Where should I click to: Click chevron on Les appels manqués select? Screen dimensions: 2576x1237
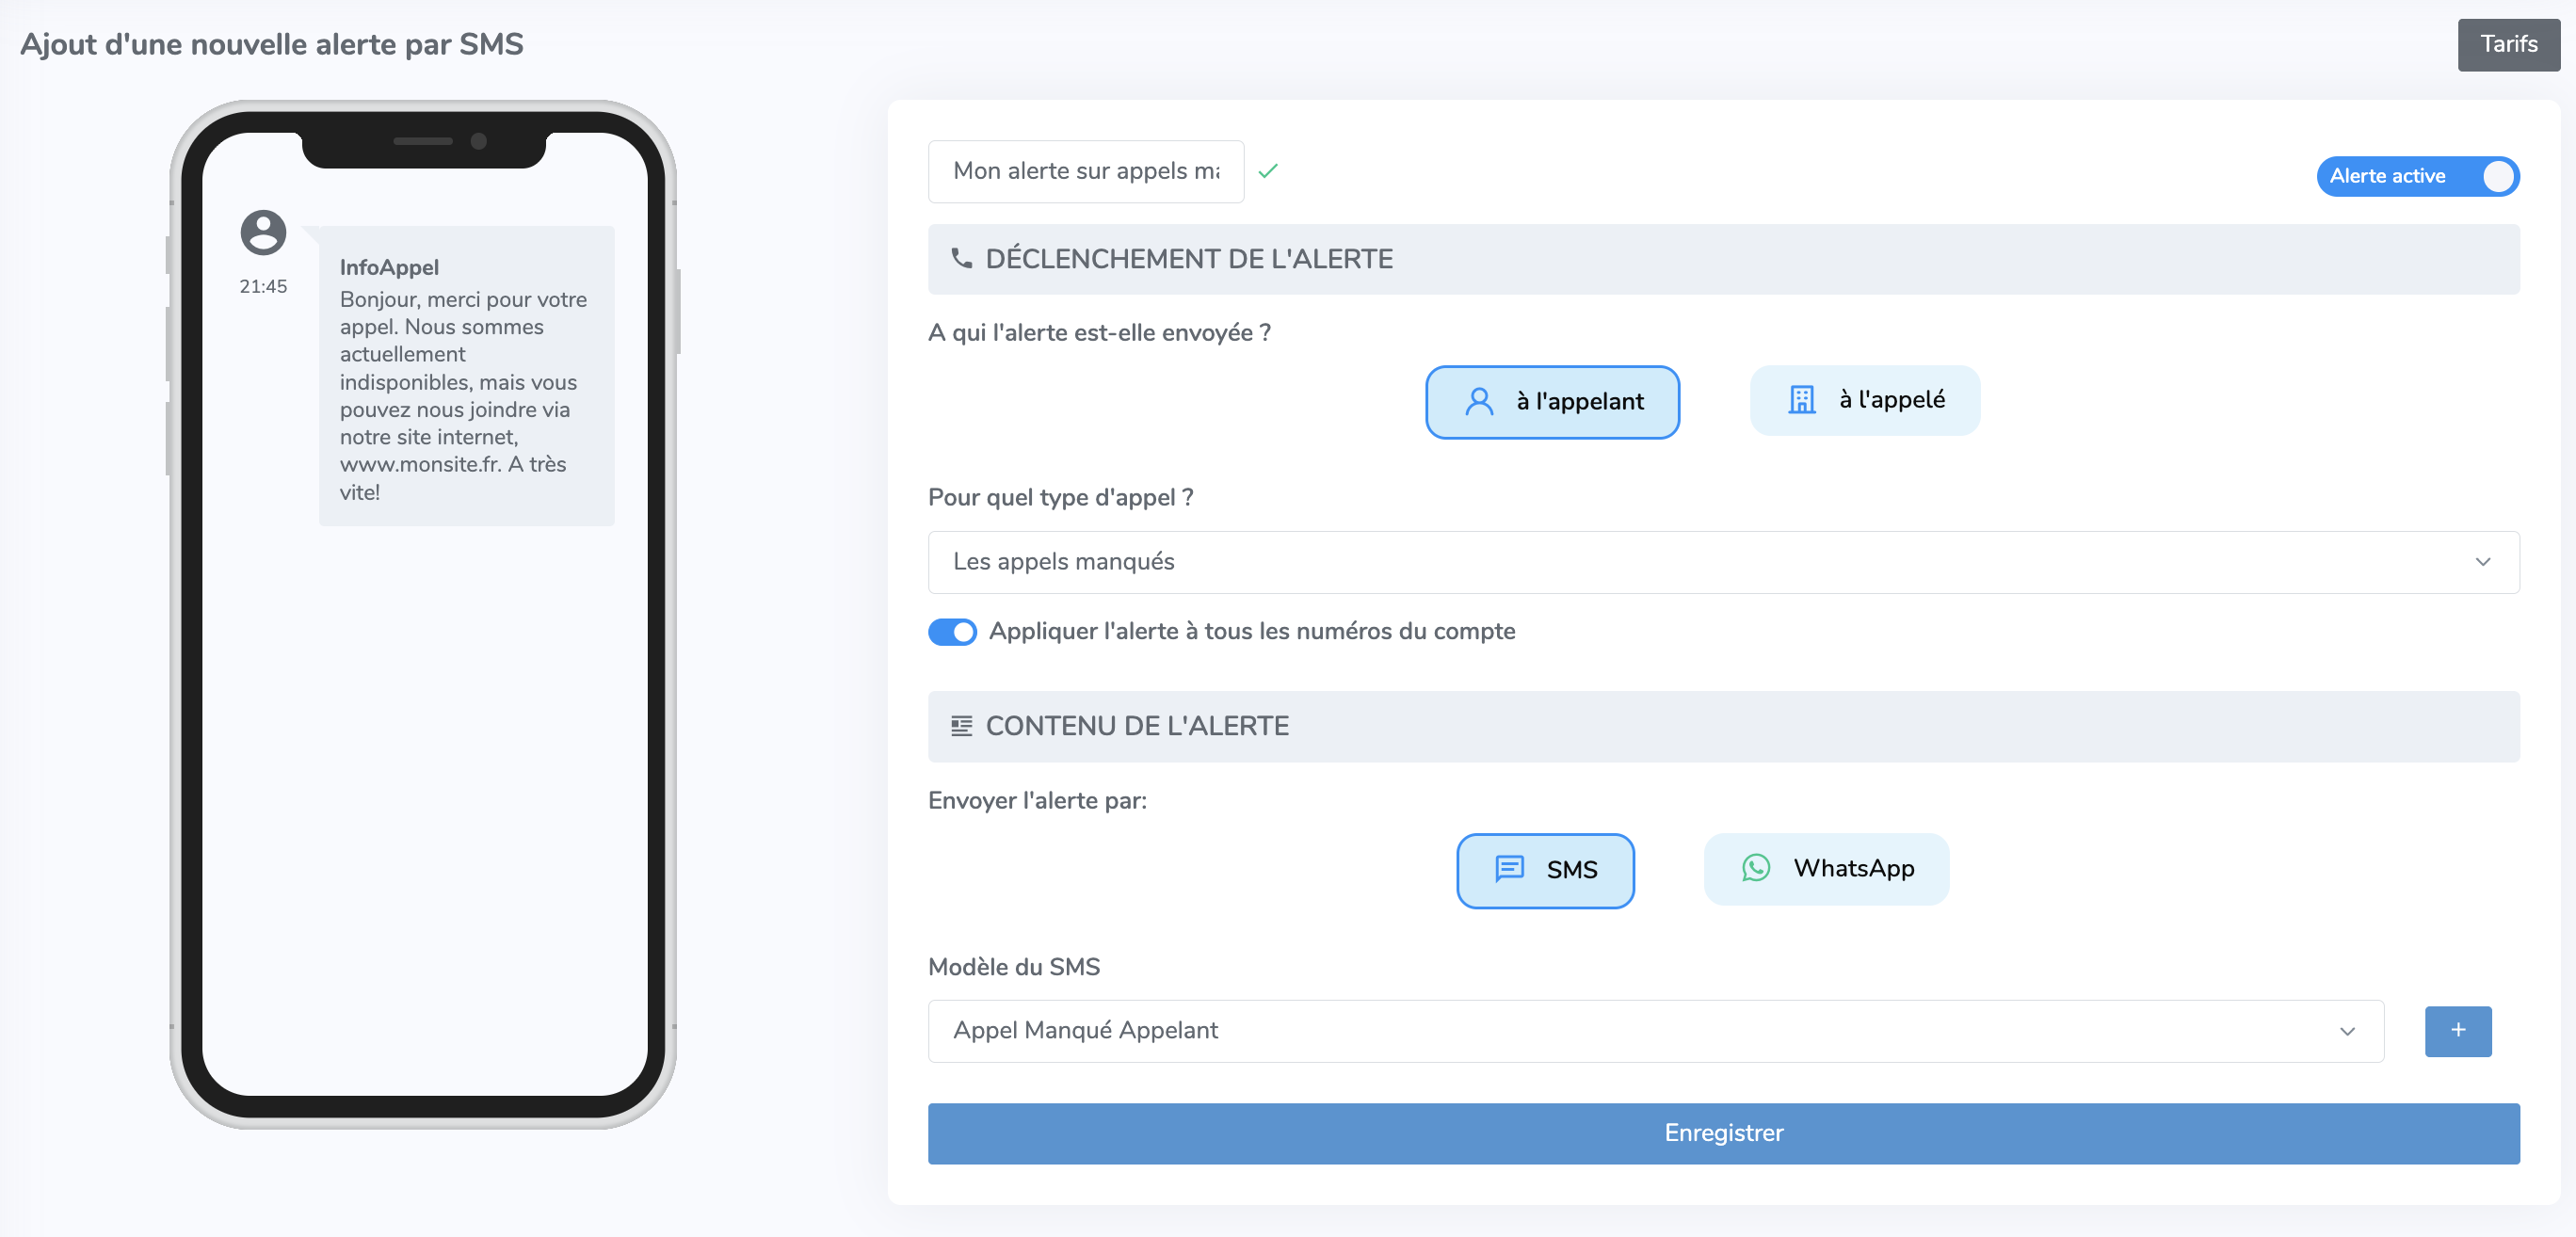(2482, 562)
